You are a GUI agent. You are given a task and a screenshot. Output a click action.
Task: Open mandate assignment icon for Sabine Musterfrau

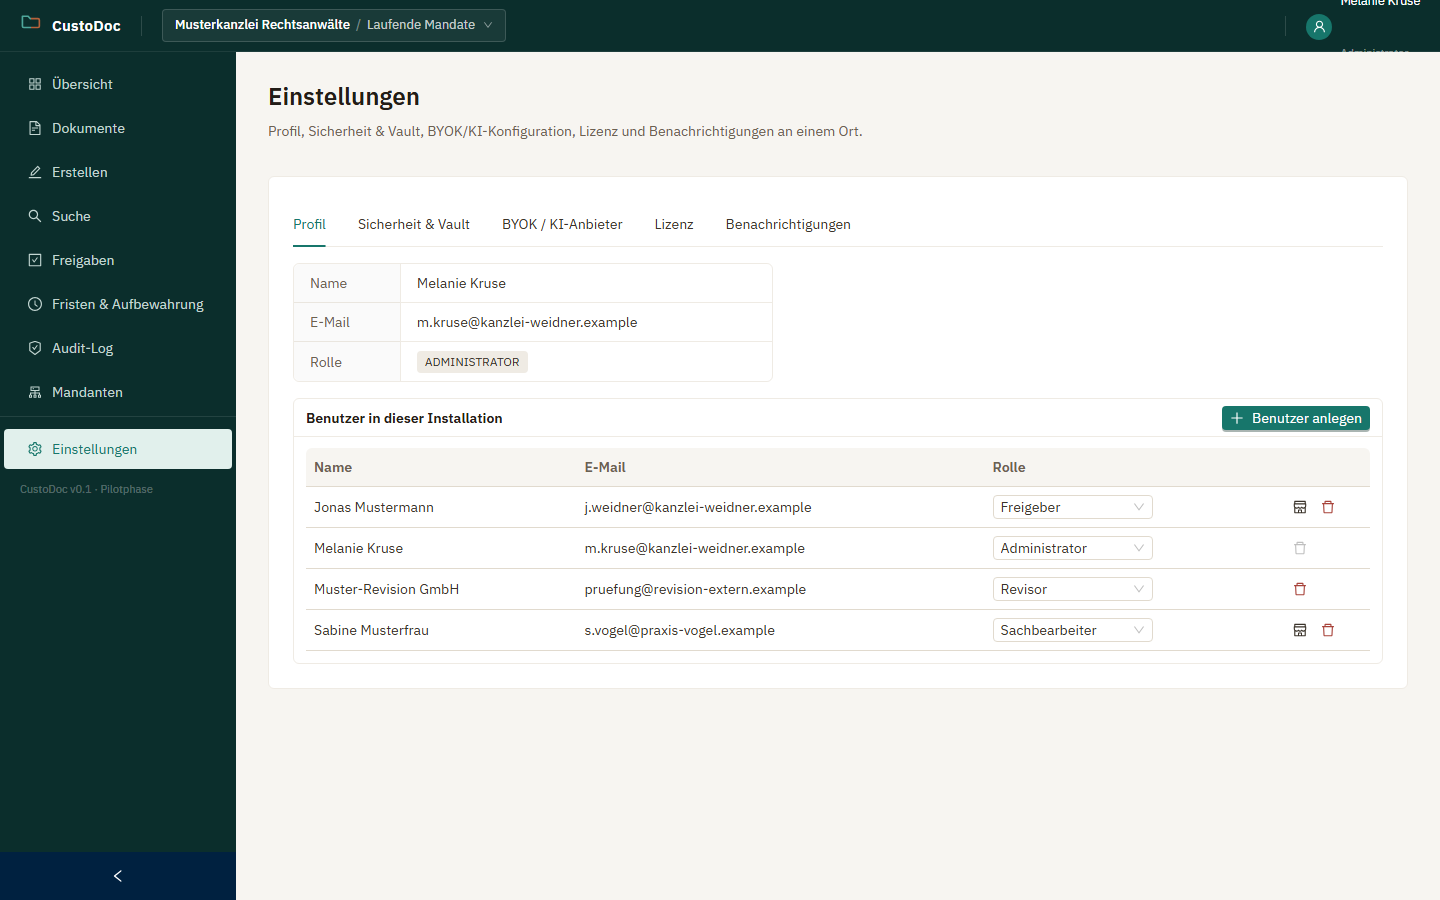1300,630
